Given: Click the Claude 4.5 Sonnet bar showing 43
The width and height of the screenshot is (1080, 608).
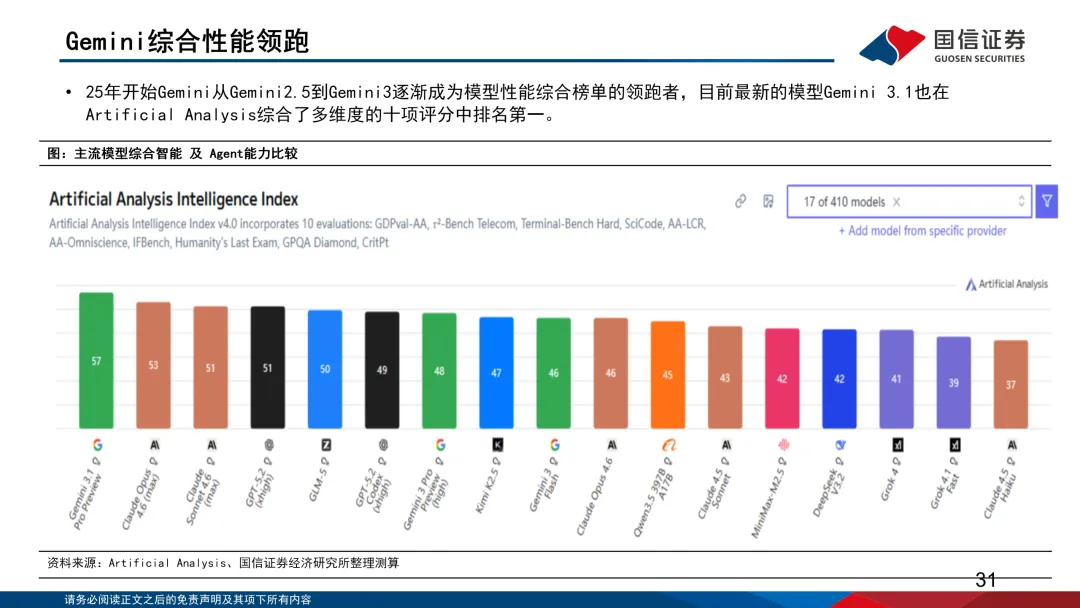Looking at the screenshot, I should tap(725, 378).
